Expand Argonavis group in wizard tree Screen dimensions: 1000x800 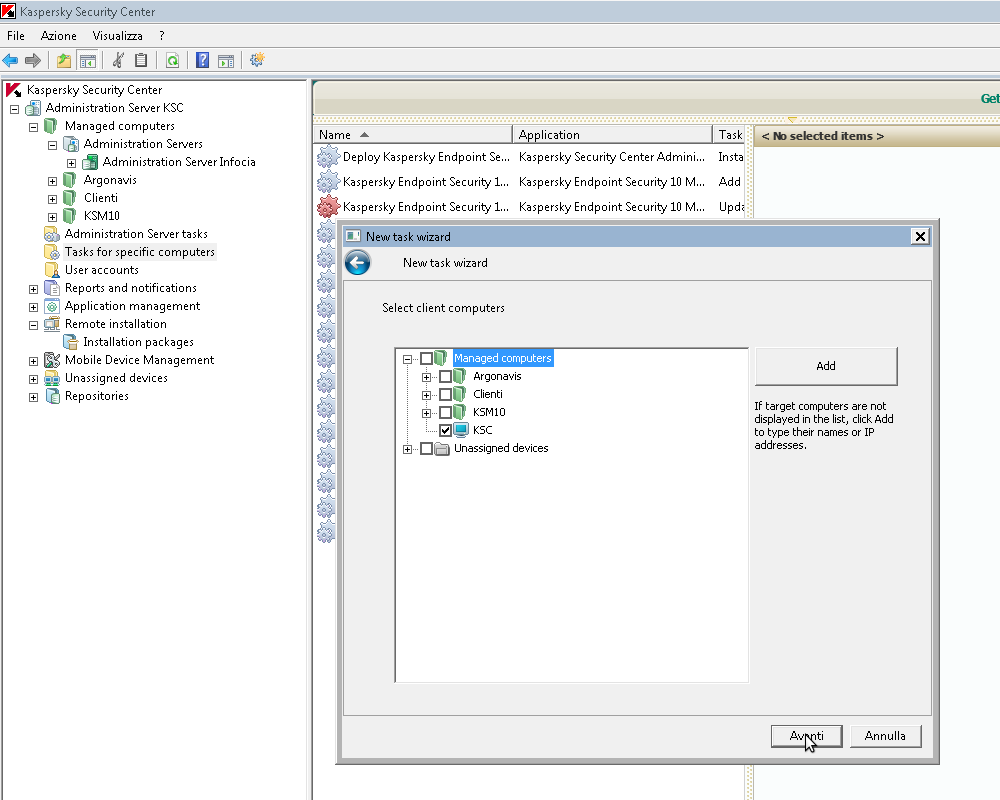click(x=426, y=377)
